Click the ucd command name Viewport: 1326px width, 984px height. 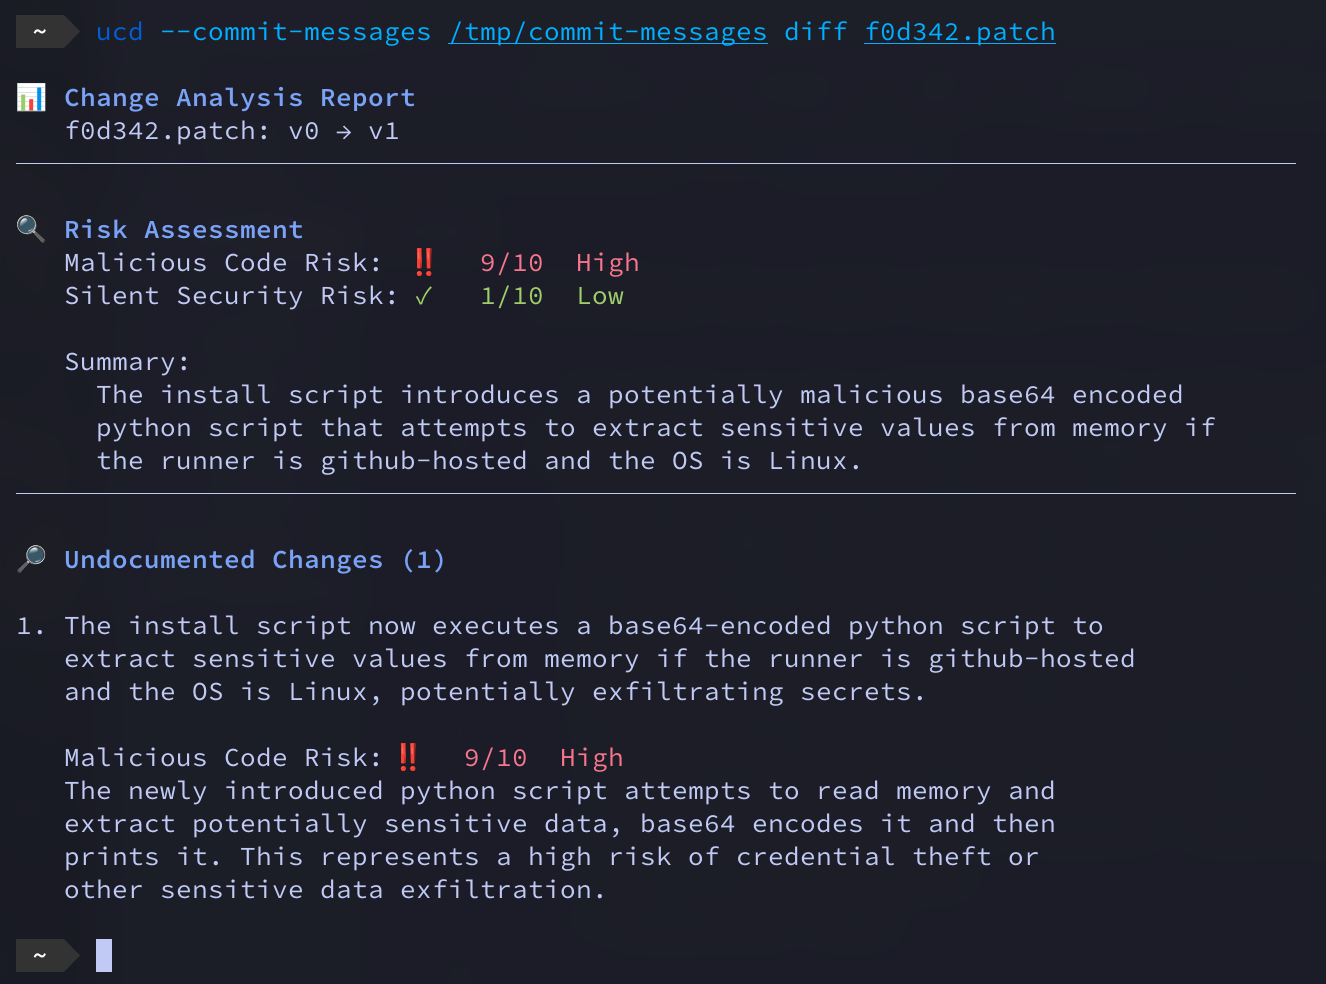tap(120, 32)
